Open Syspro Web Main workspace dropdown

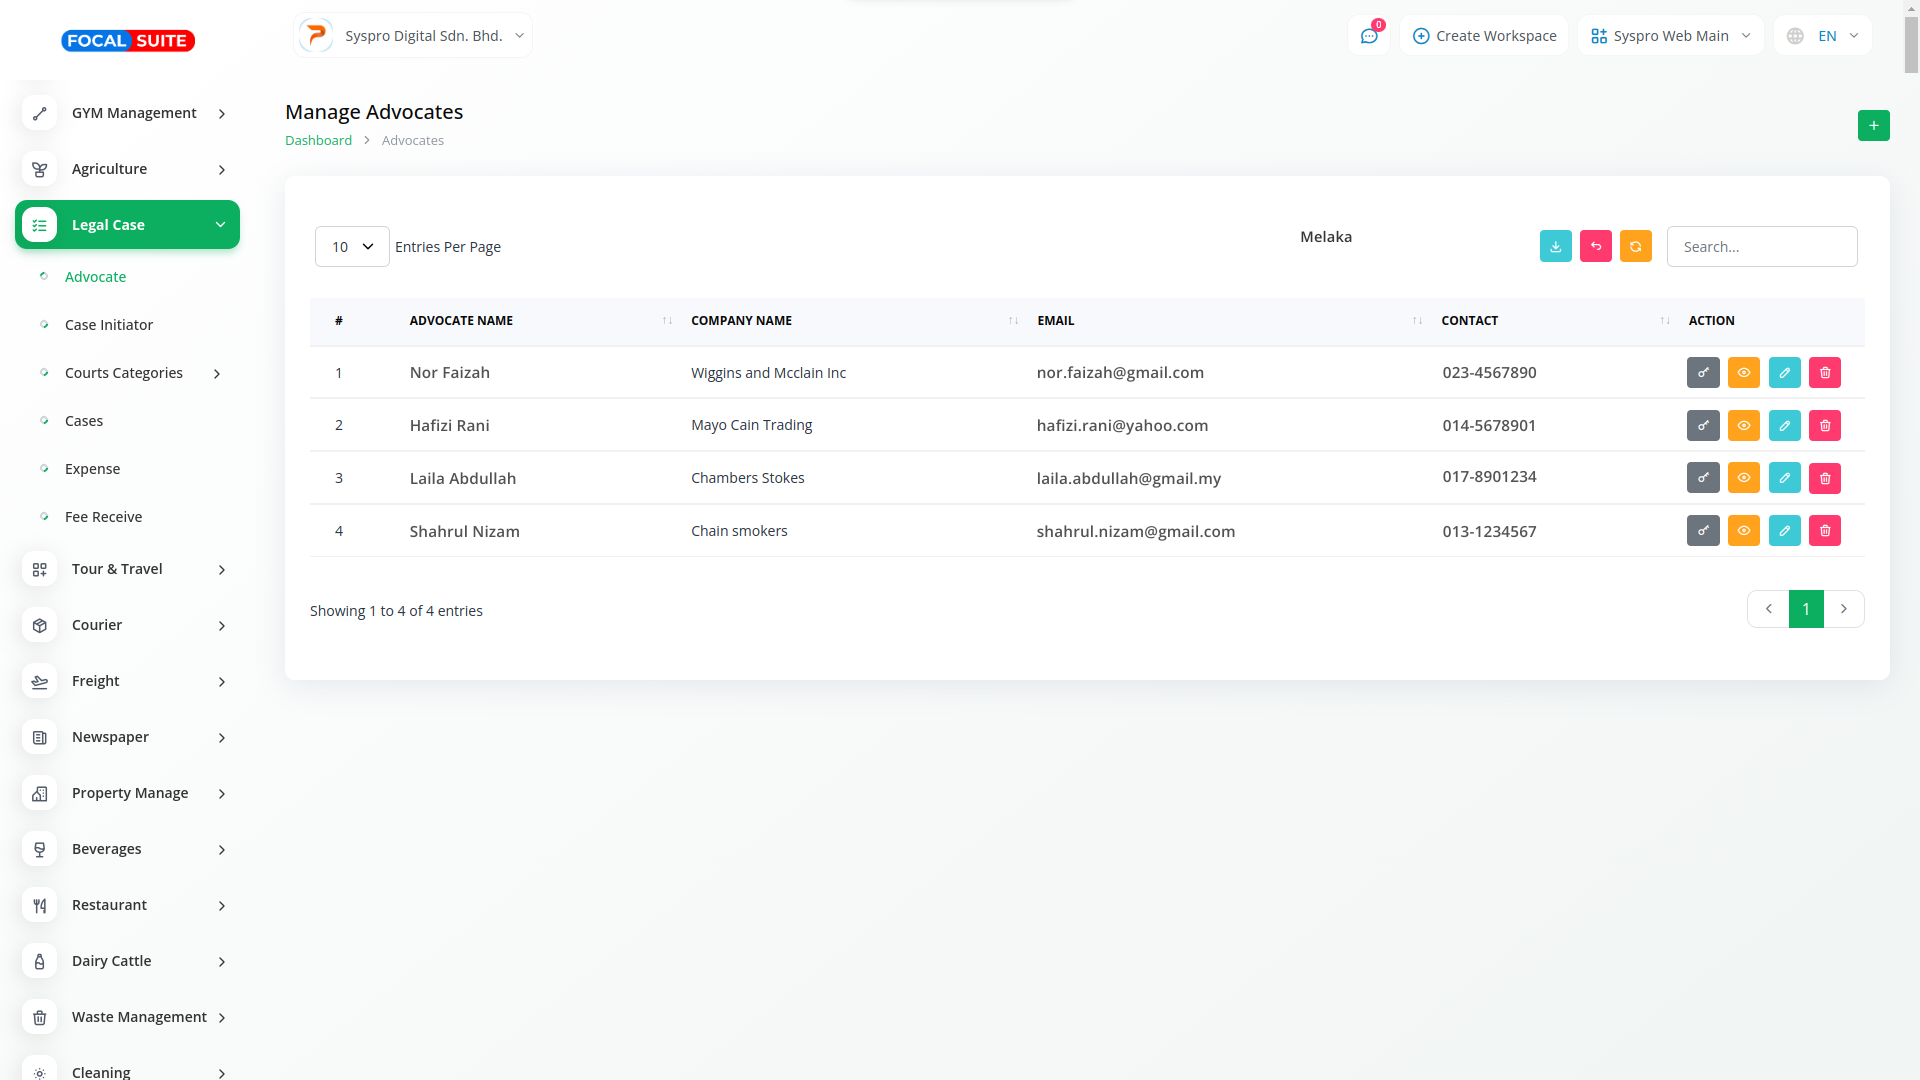click(x=1670, y=36)
